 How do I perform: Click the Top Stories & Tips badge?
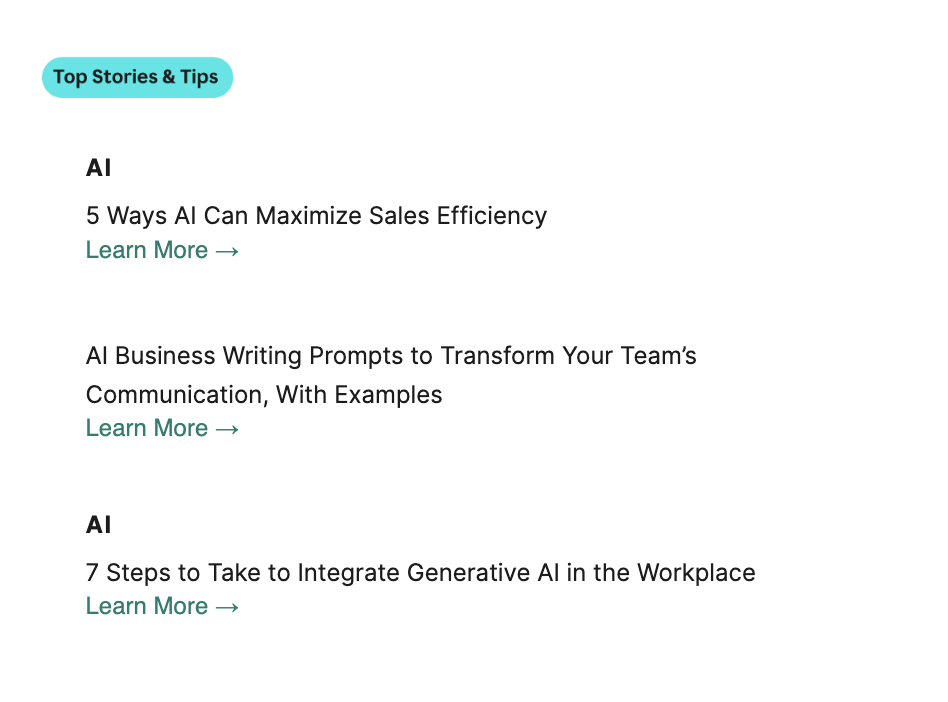(137, 77)
